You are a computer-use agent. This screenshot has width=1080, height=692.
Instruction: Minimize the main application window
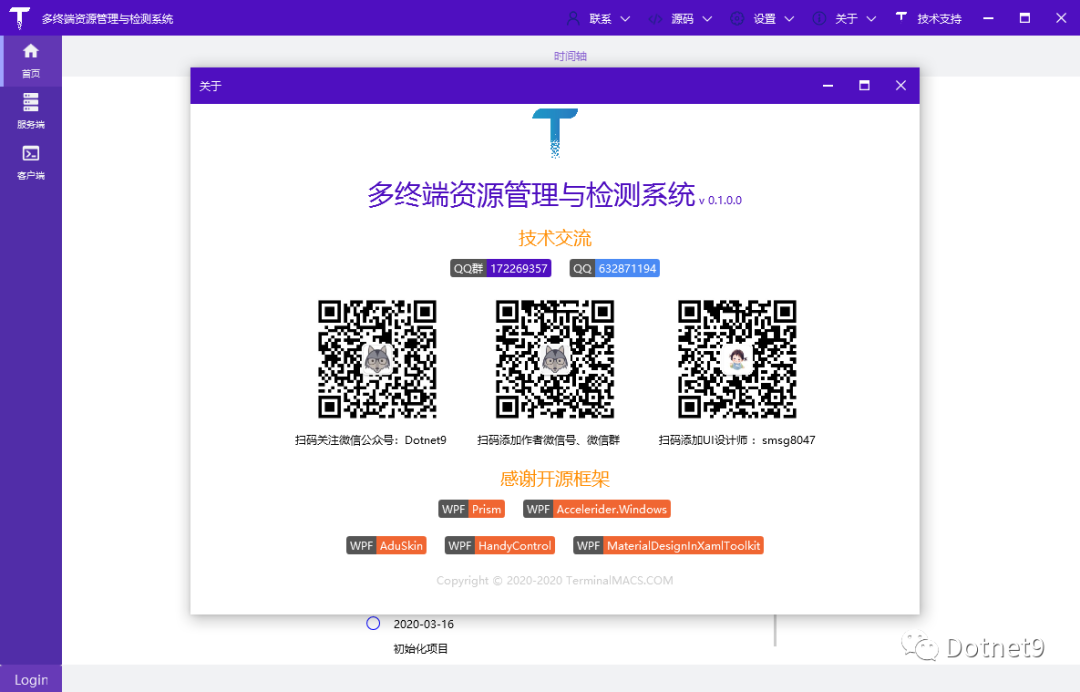[x=988, y=19]
